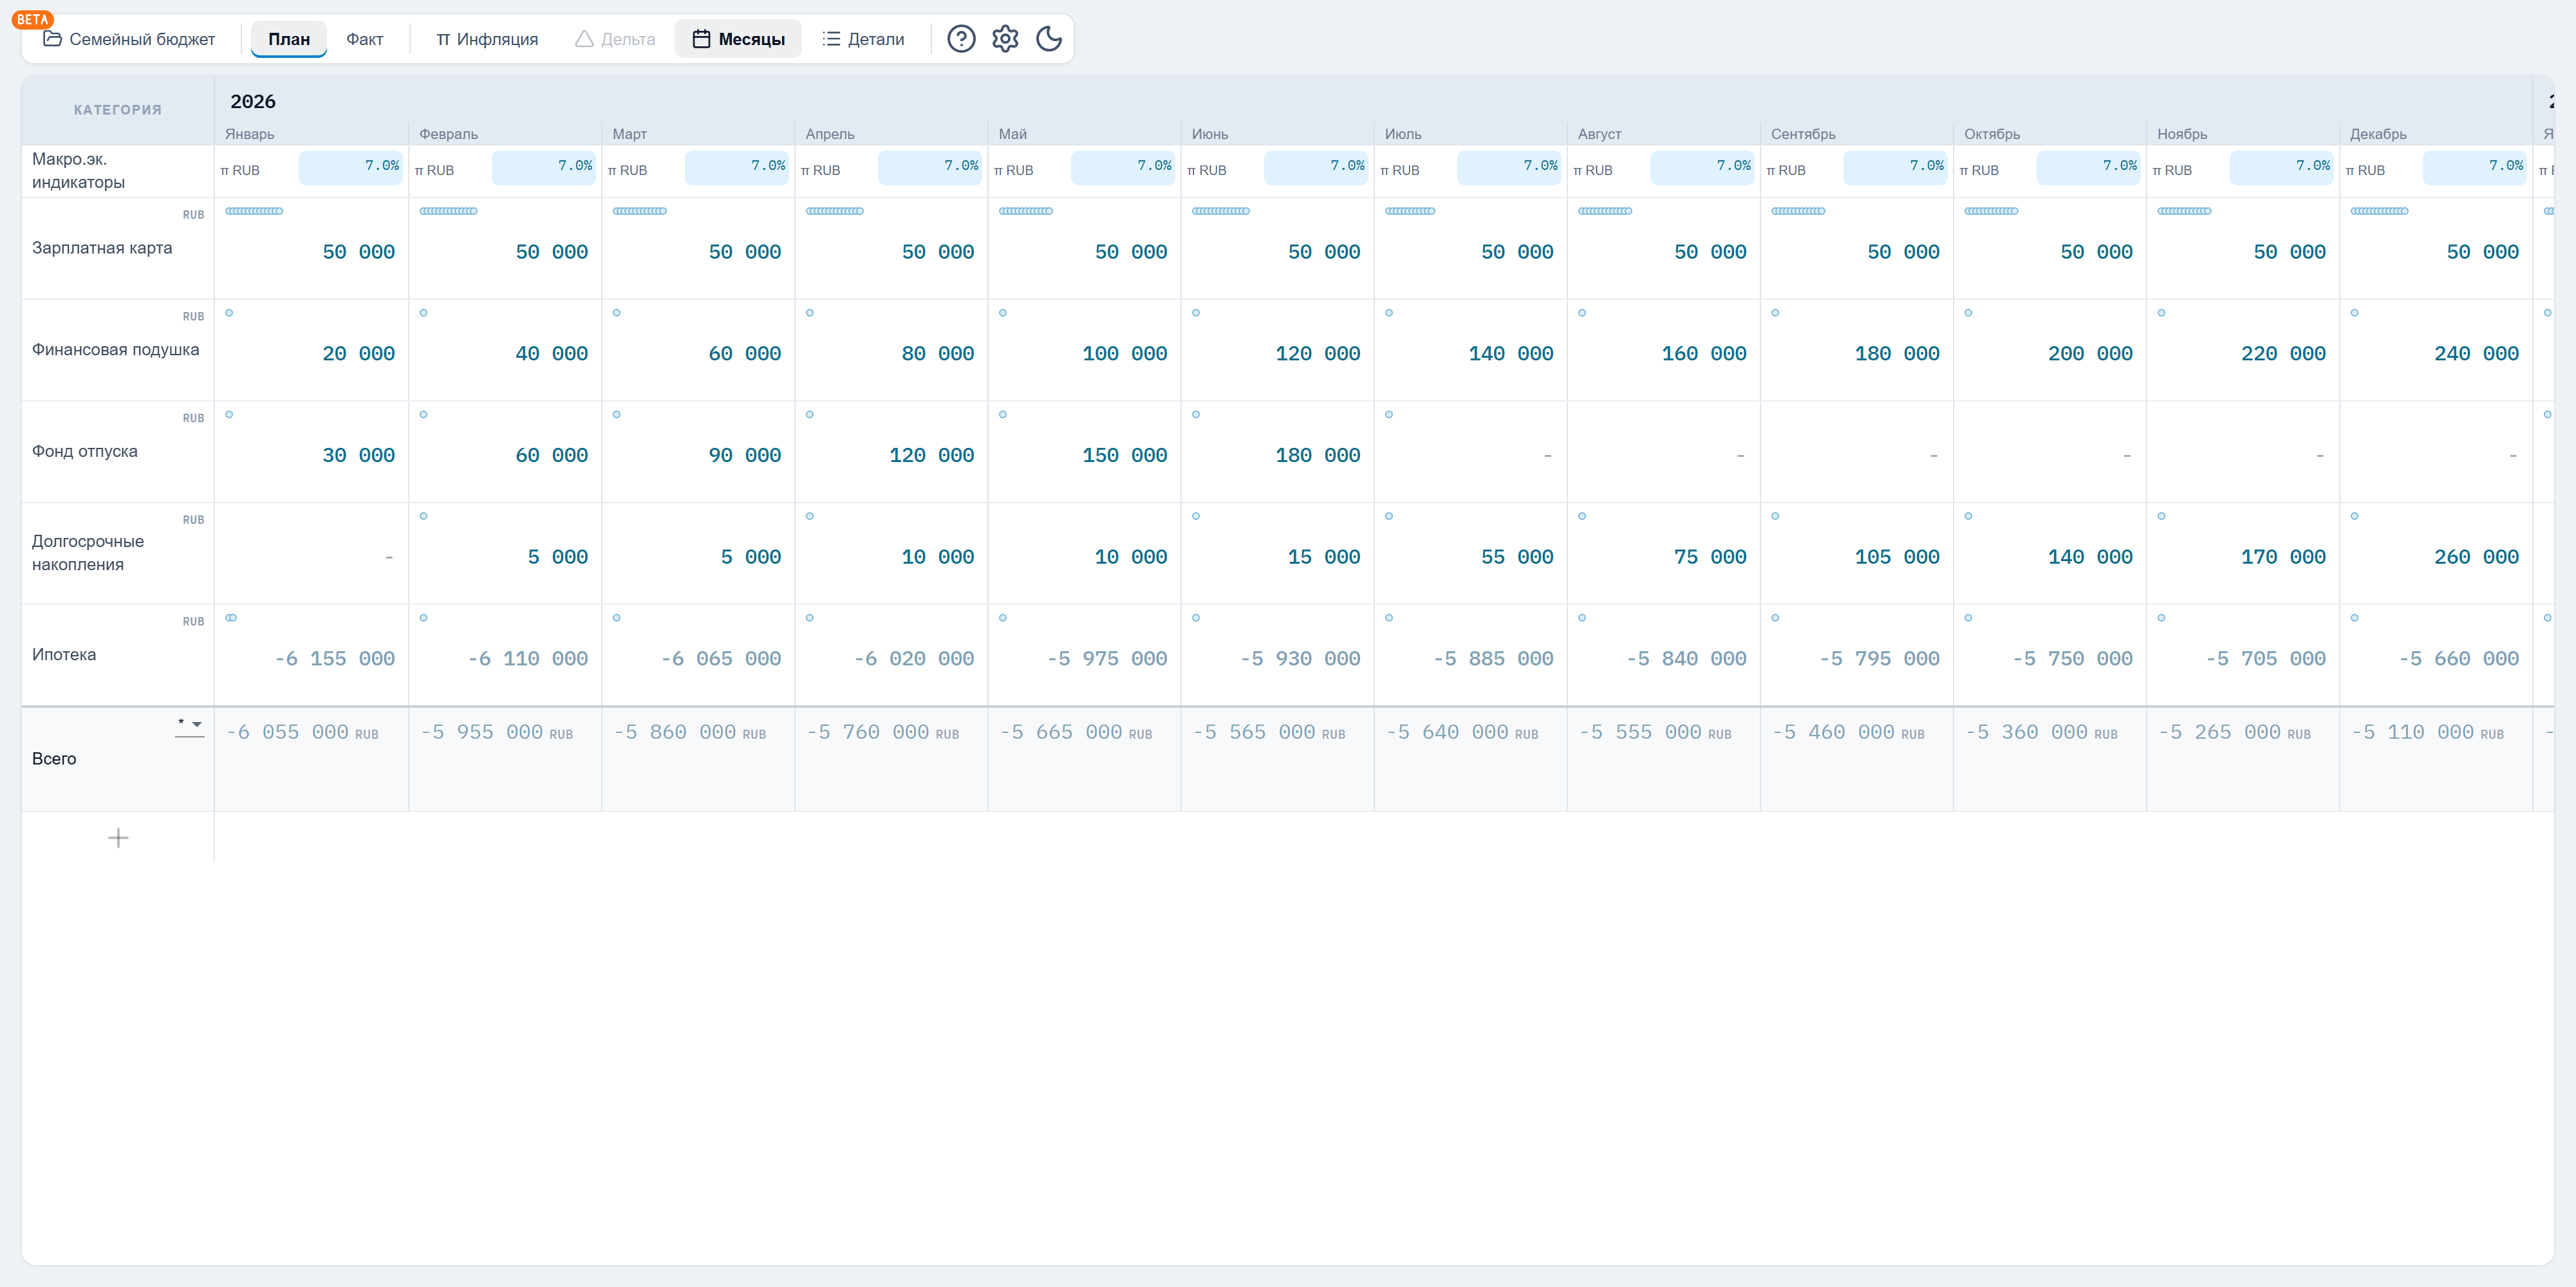This screenshot has height=1287, width=2576.
Task: Open settings via the gear icon
Action: pos(1005,39)
